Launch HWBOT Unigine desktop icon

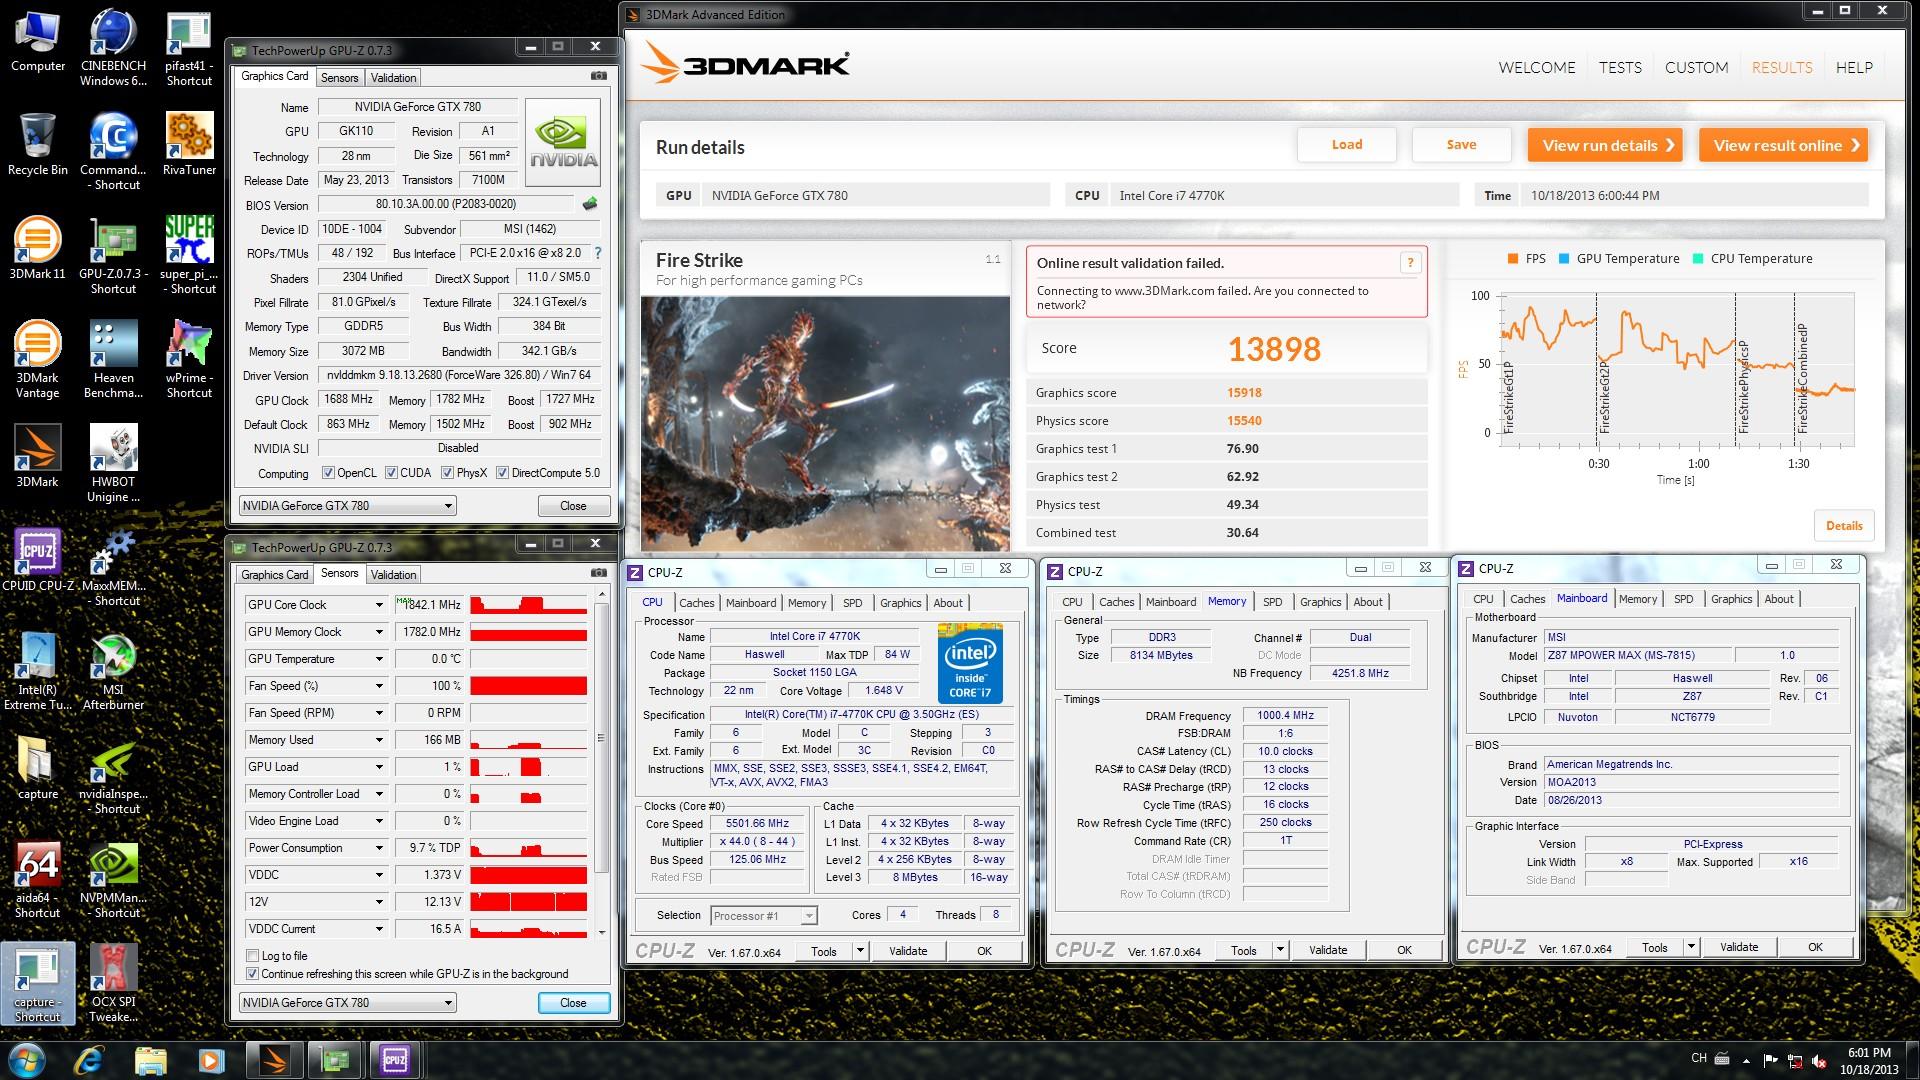coord(113,464)
